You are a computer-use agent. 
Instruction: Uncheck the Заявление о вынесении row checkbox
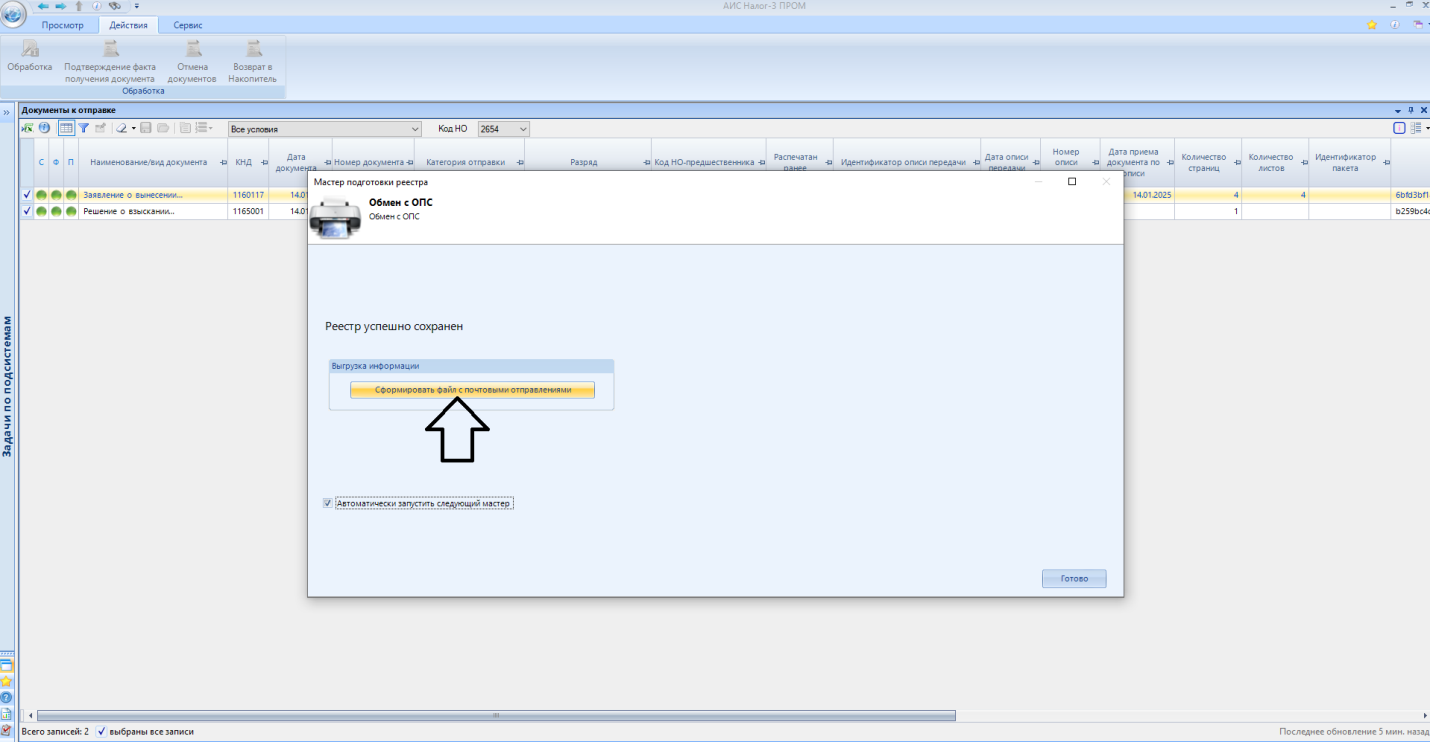click(27, 195)
